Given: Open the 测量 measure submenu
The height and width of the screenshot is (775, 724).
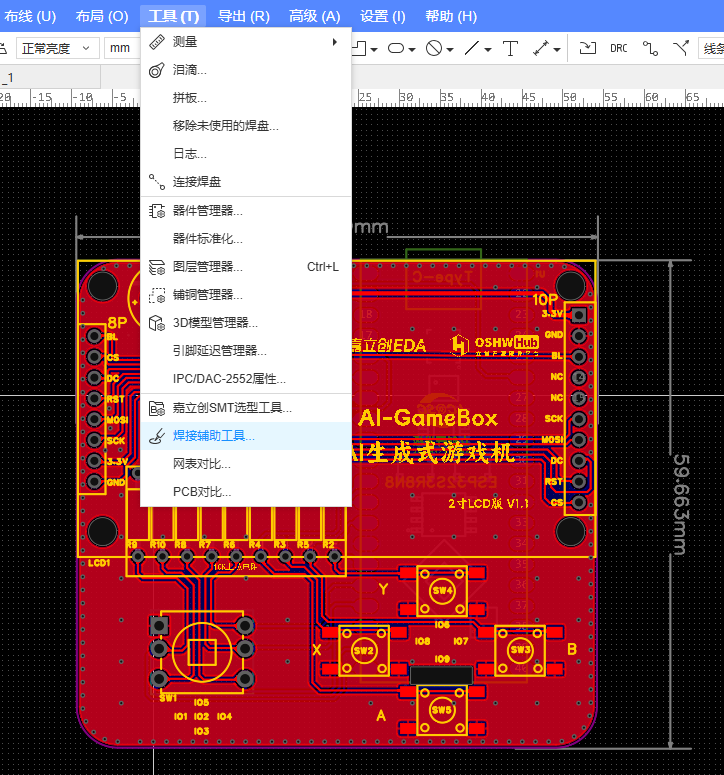Looking at the screenshot, I should [246, 42].
